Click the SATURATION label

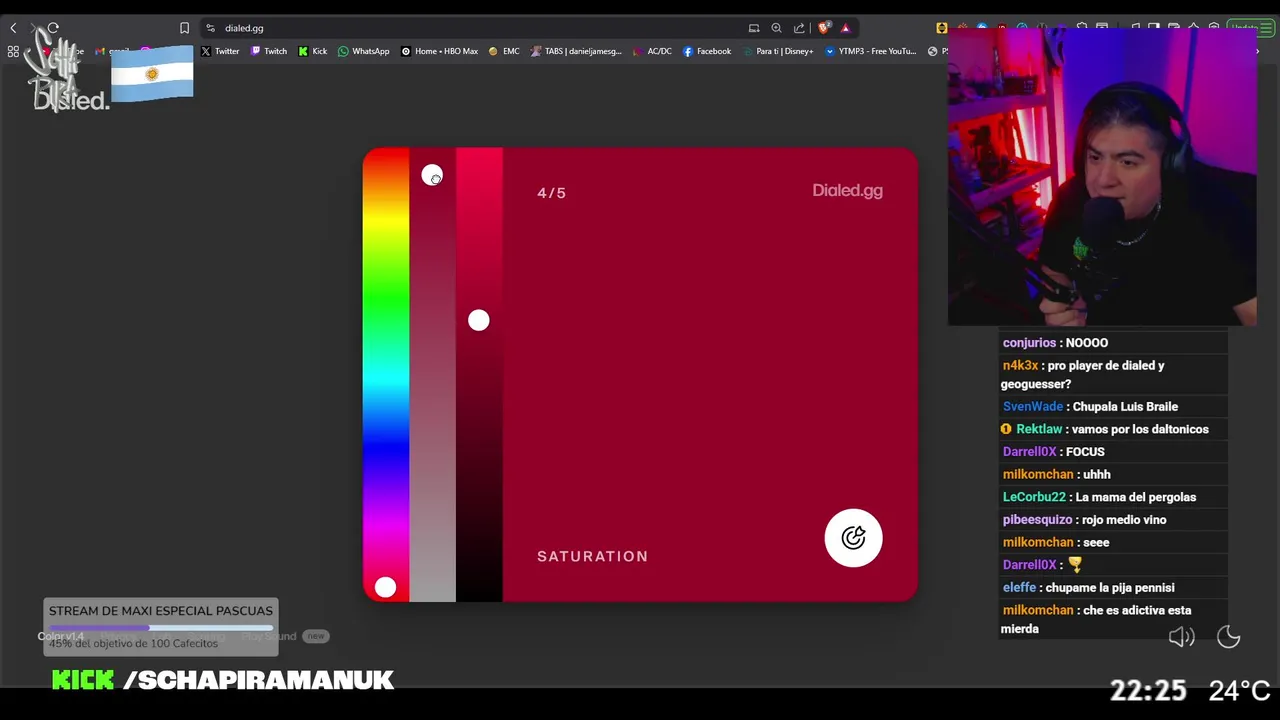pos(593,556)
